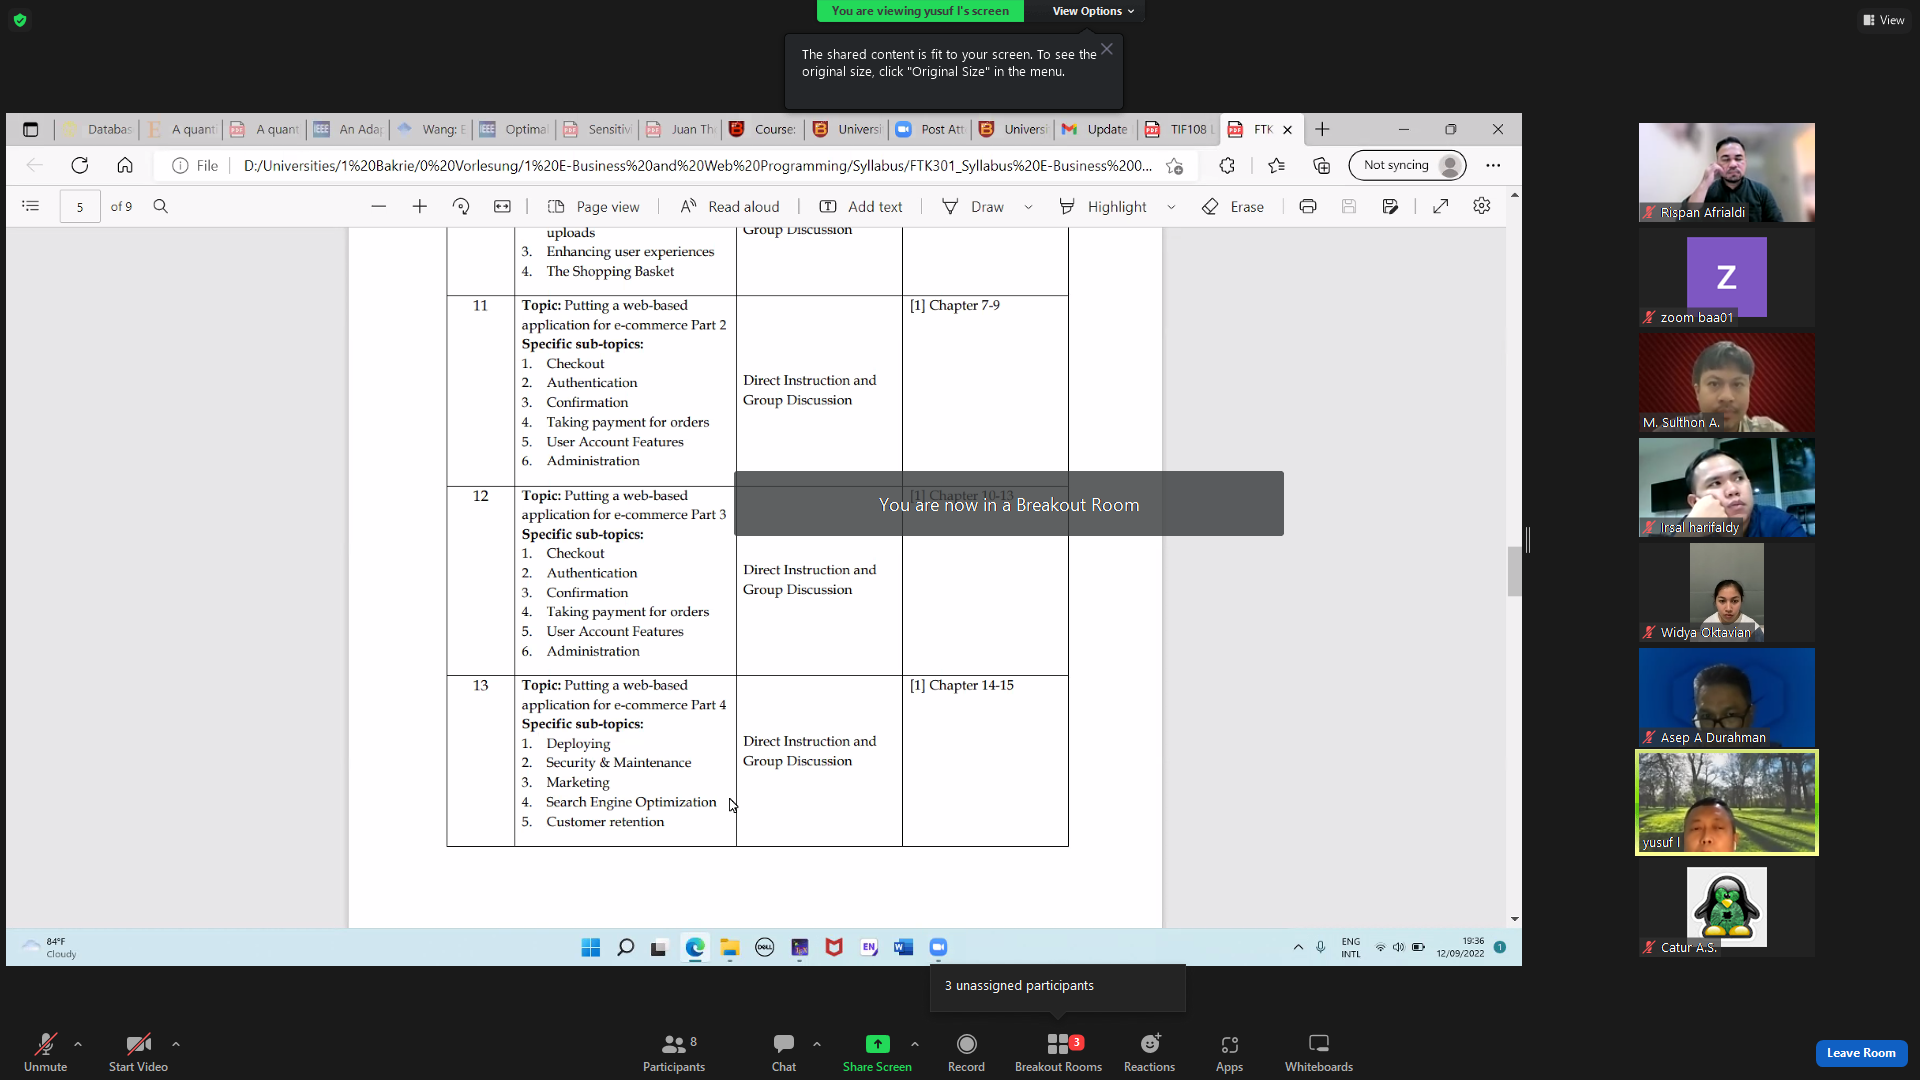This screenshot has height=1080, width=1920.
Task: Open the Participants panel
Action: (674, 1051)
